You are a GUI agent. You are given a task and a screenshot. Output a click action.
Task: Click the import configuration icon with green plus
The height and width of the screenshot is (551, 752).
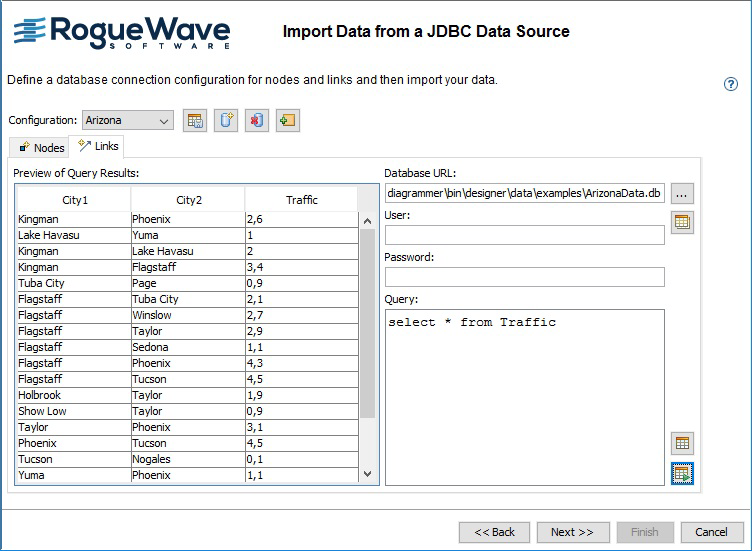(x=288, y=121)
